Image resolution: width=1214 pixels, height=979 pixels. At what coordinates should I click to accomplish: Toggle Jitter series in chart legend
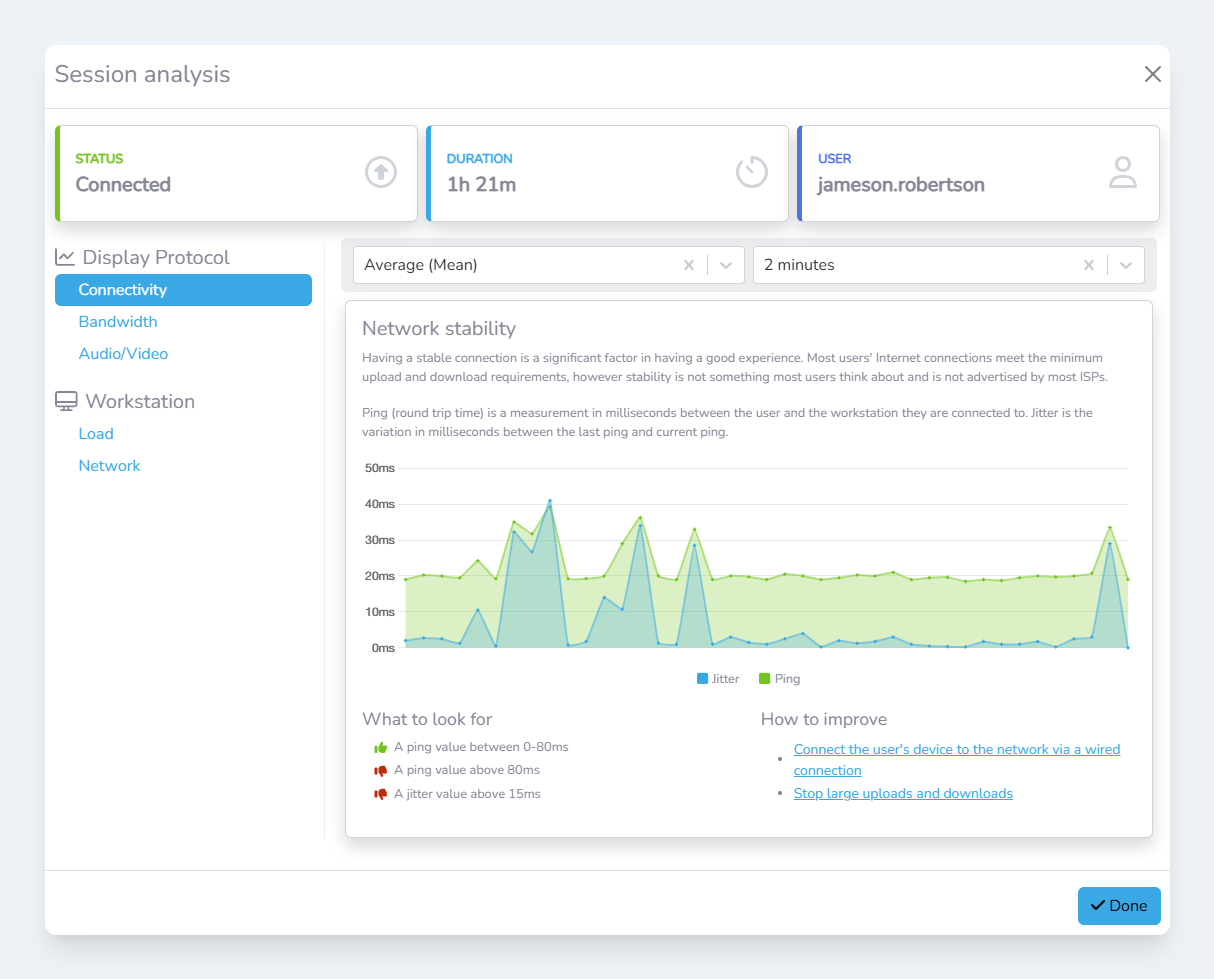[x=718, y=679]
